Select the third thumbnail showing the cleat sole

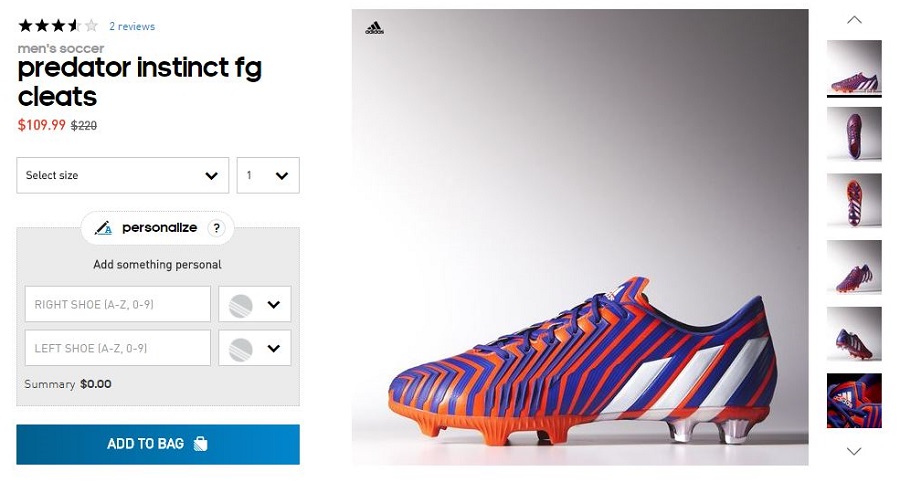pos(854,200)
